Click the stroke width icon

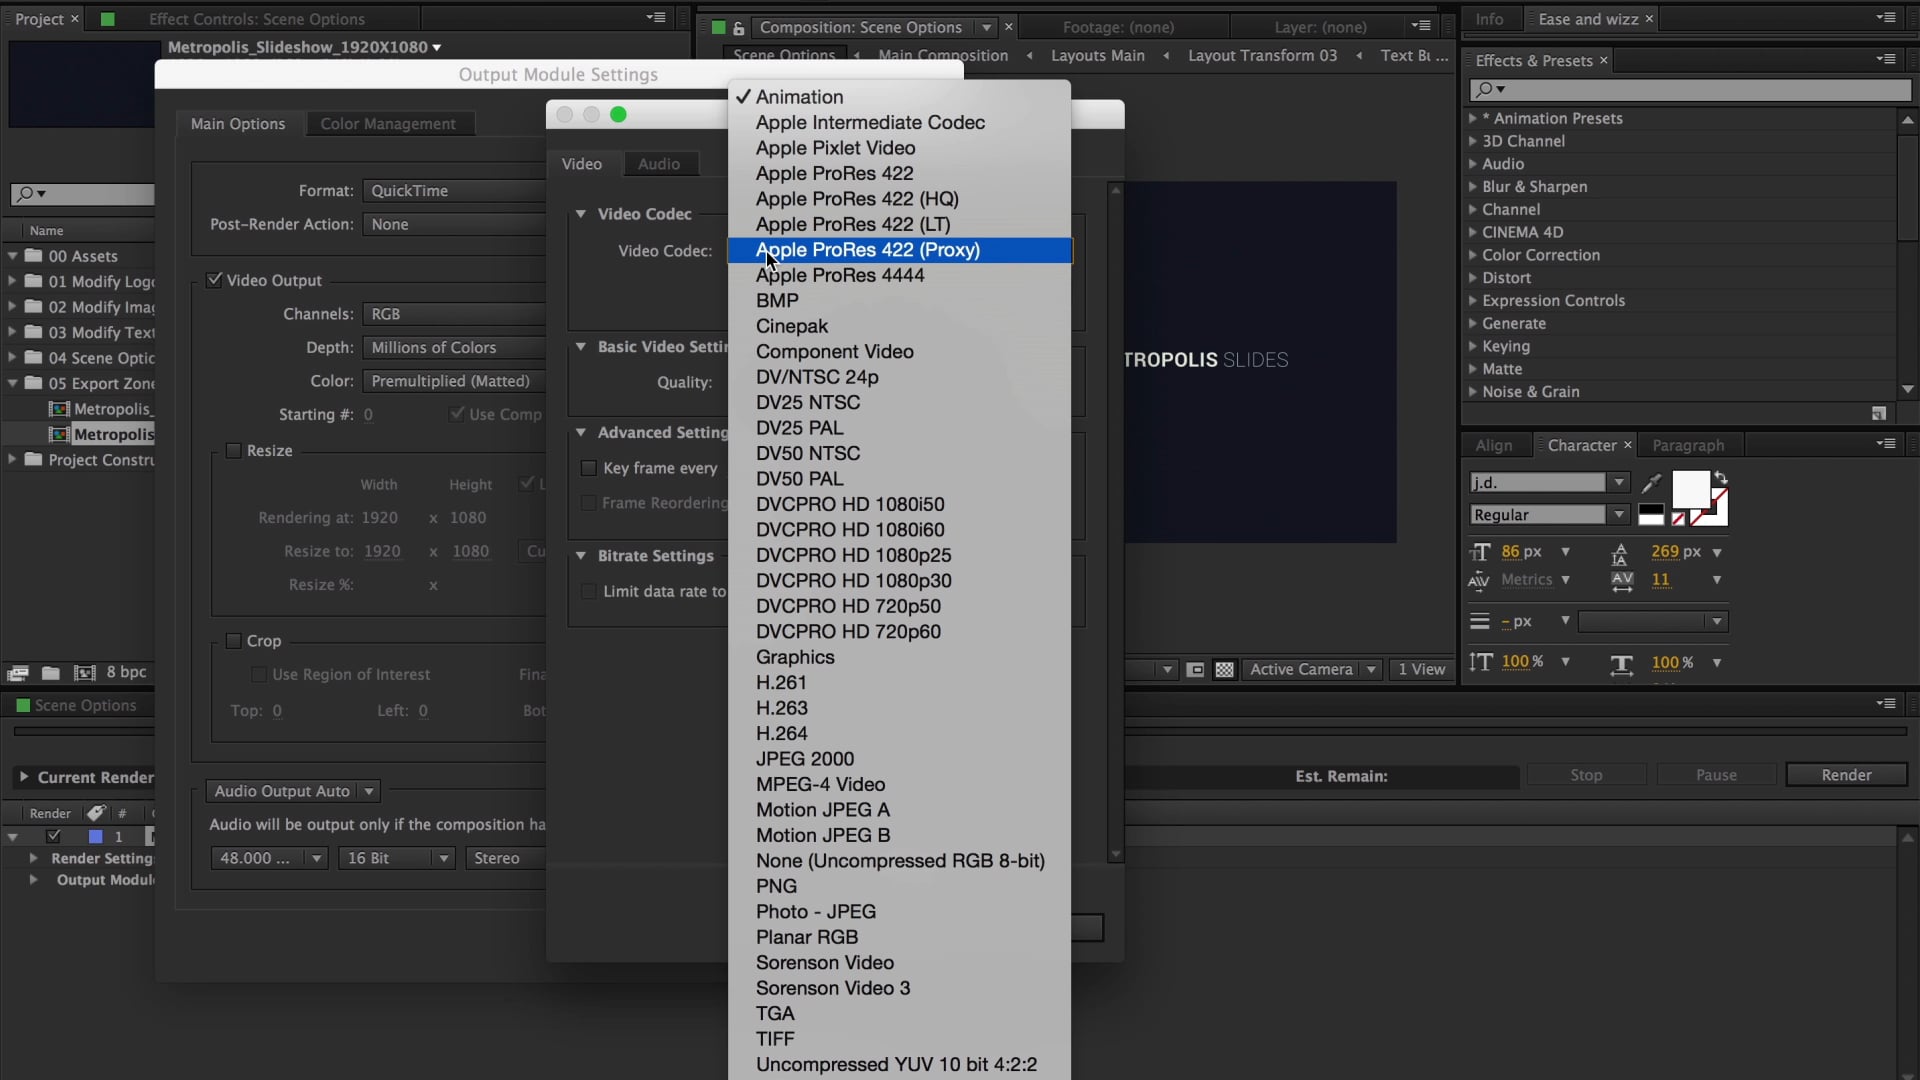[1480, 621]
